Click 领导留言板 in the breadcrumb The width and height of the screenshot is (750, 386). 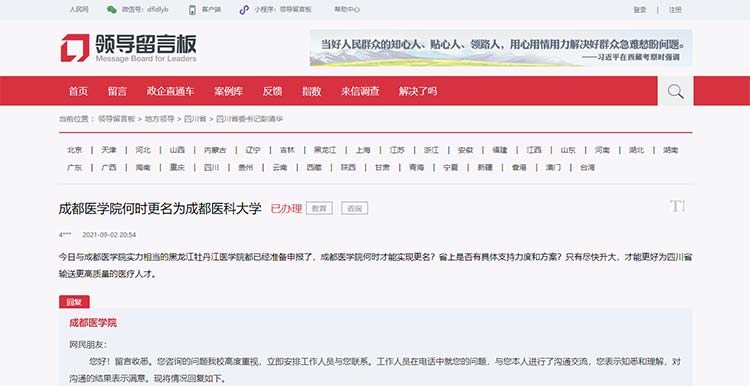pyautogui.click(x=117, y=119)
